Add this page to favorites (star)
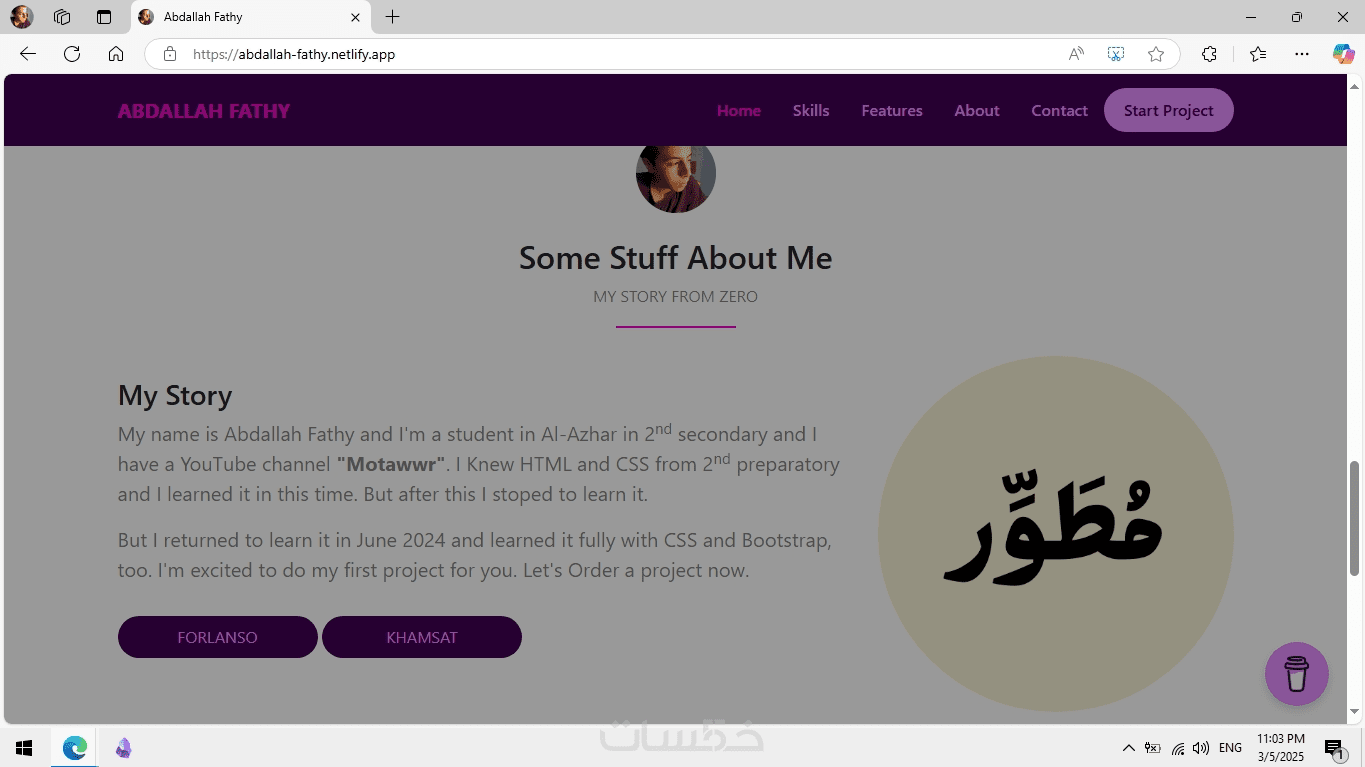Screen dimensions: 1365x767 1156,54
